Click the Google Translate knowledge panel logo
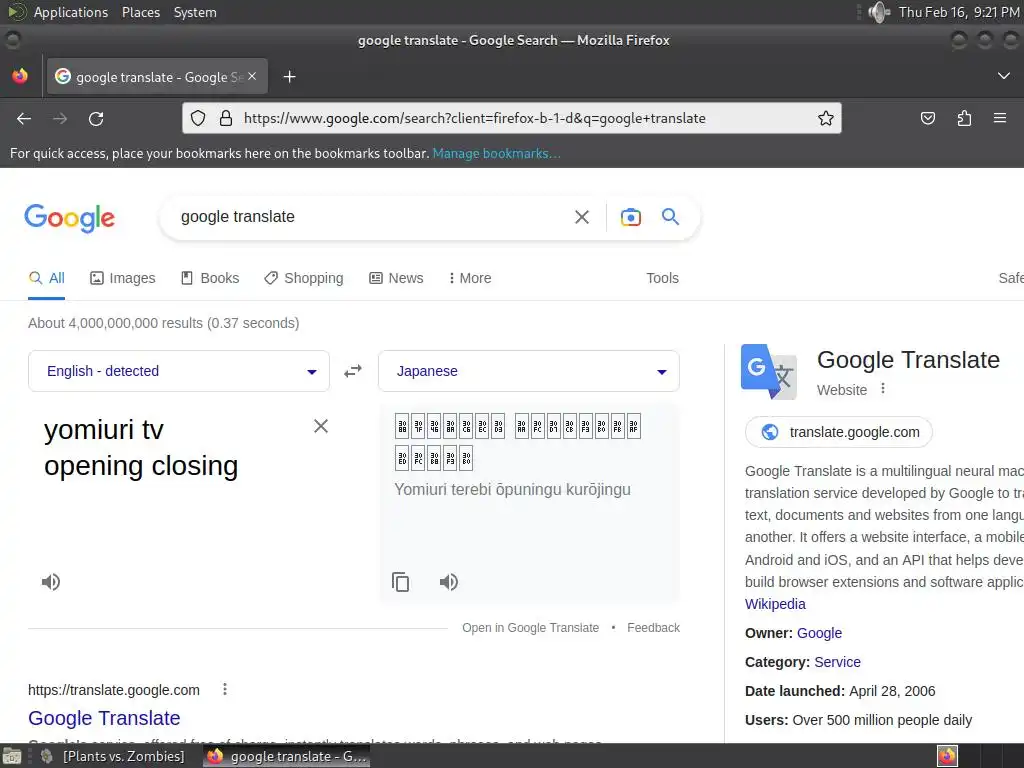The height and width of the screenshot is (768, 1024). [x=769, y=372]
